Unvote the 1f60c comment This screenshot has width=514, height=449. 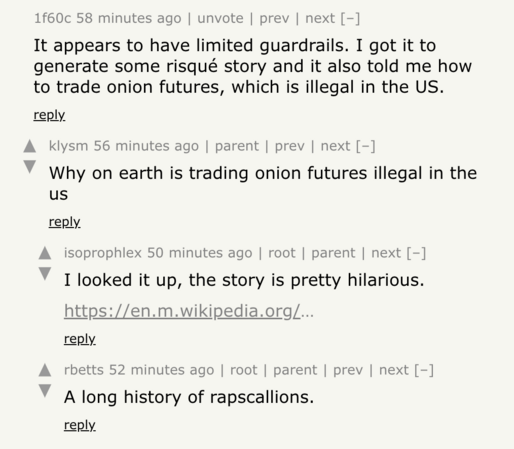tap(220, 18)
